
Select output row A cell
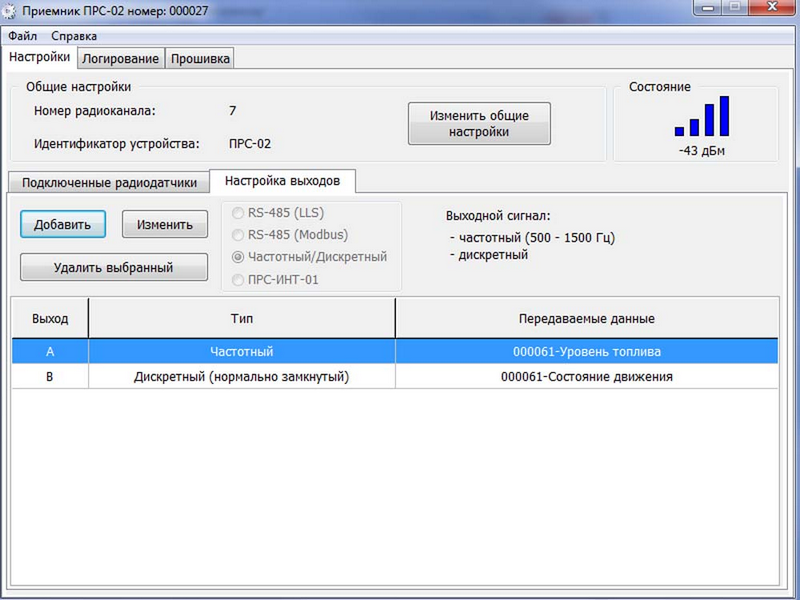click(50, 352)
